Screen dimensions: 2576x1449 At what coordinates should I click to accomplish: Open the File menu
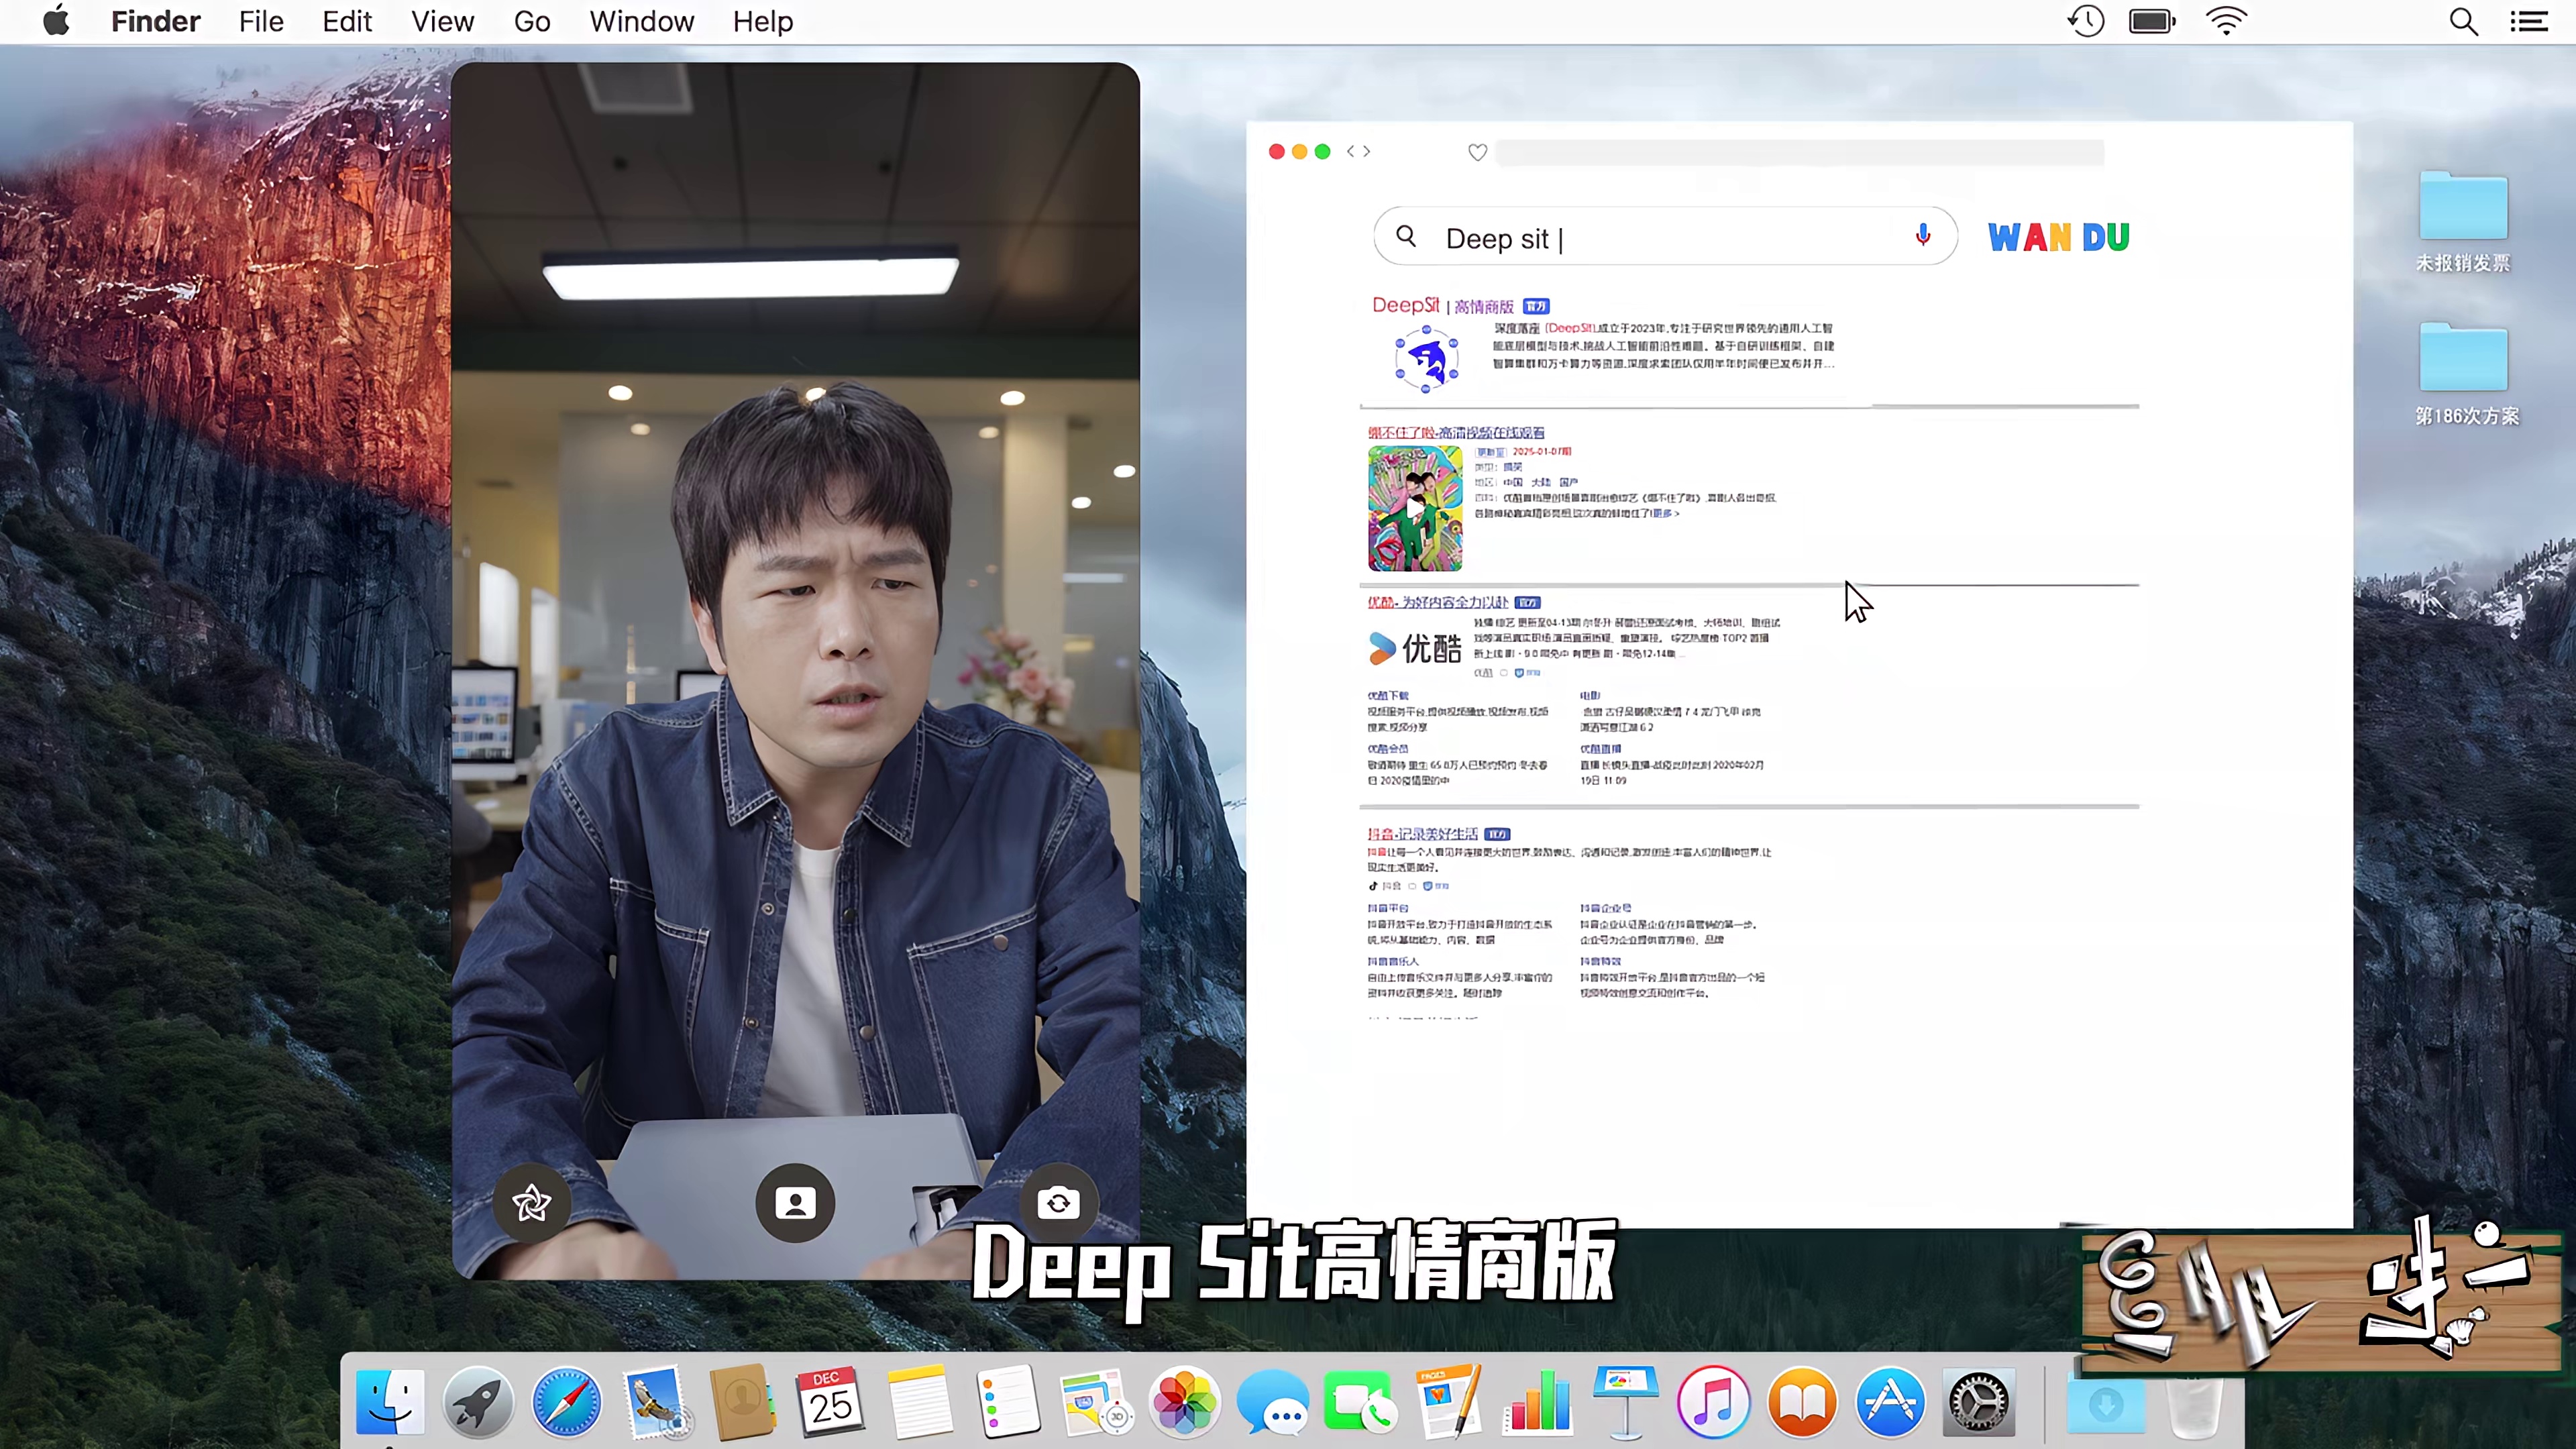click(x=261, y=22)
